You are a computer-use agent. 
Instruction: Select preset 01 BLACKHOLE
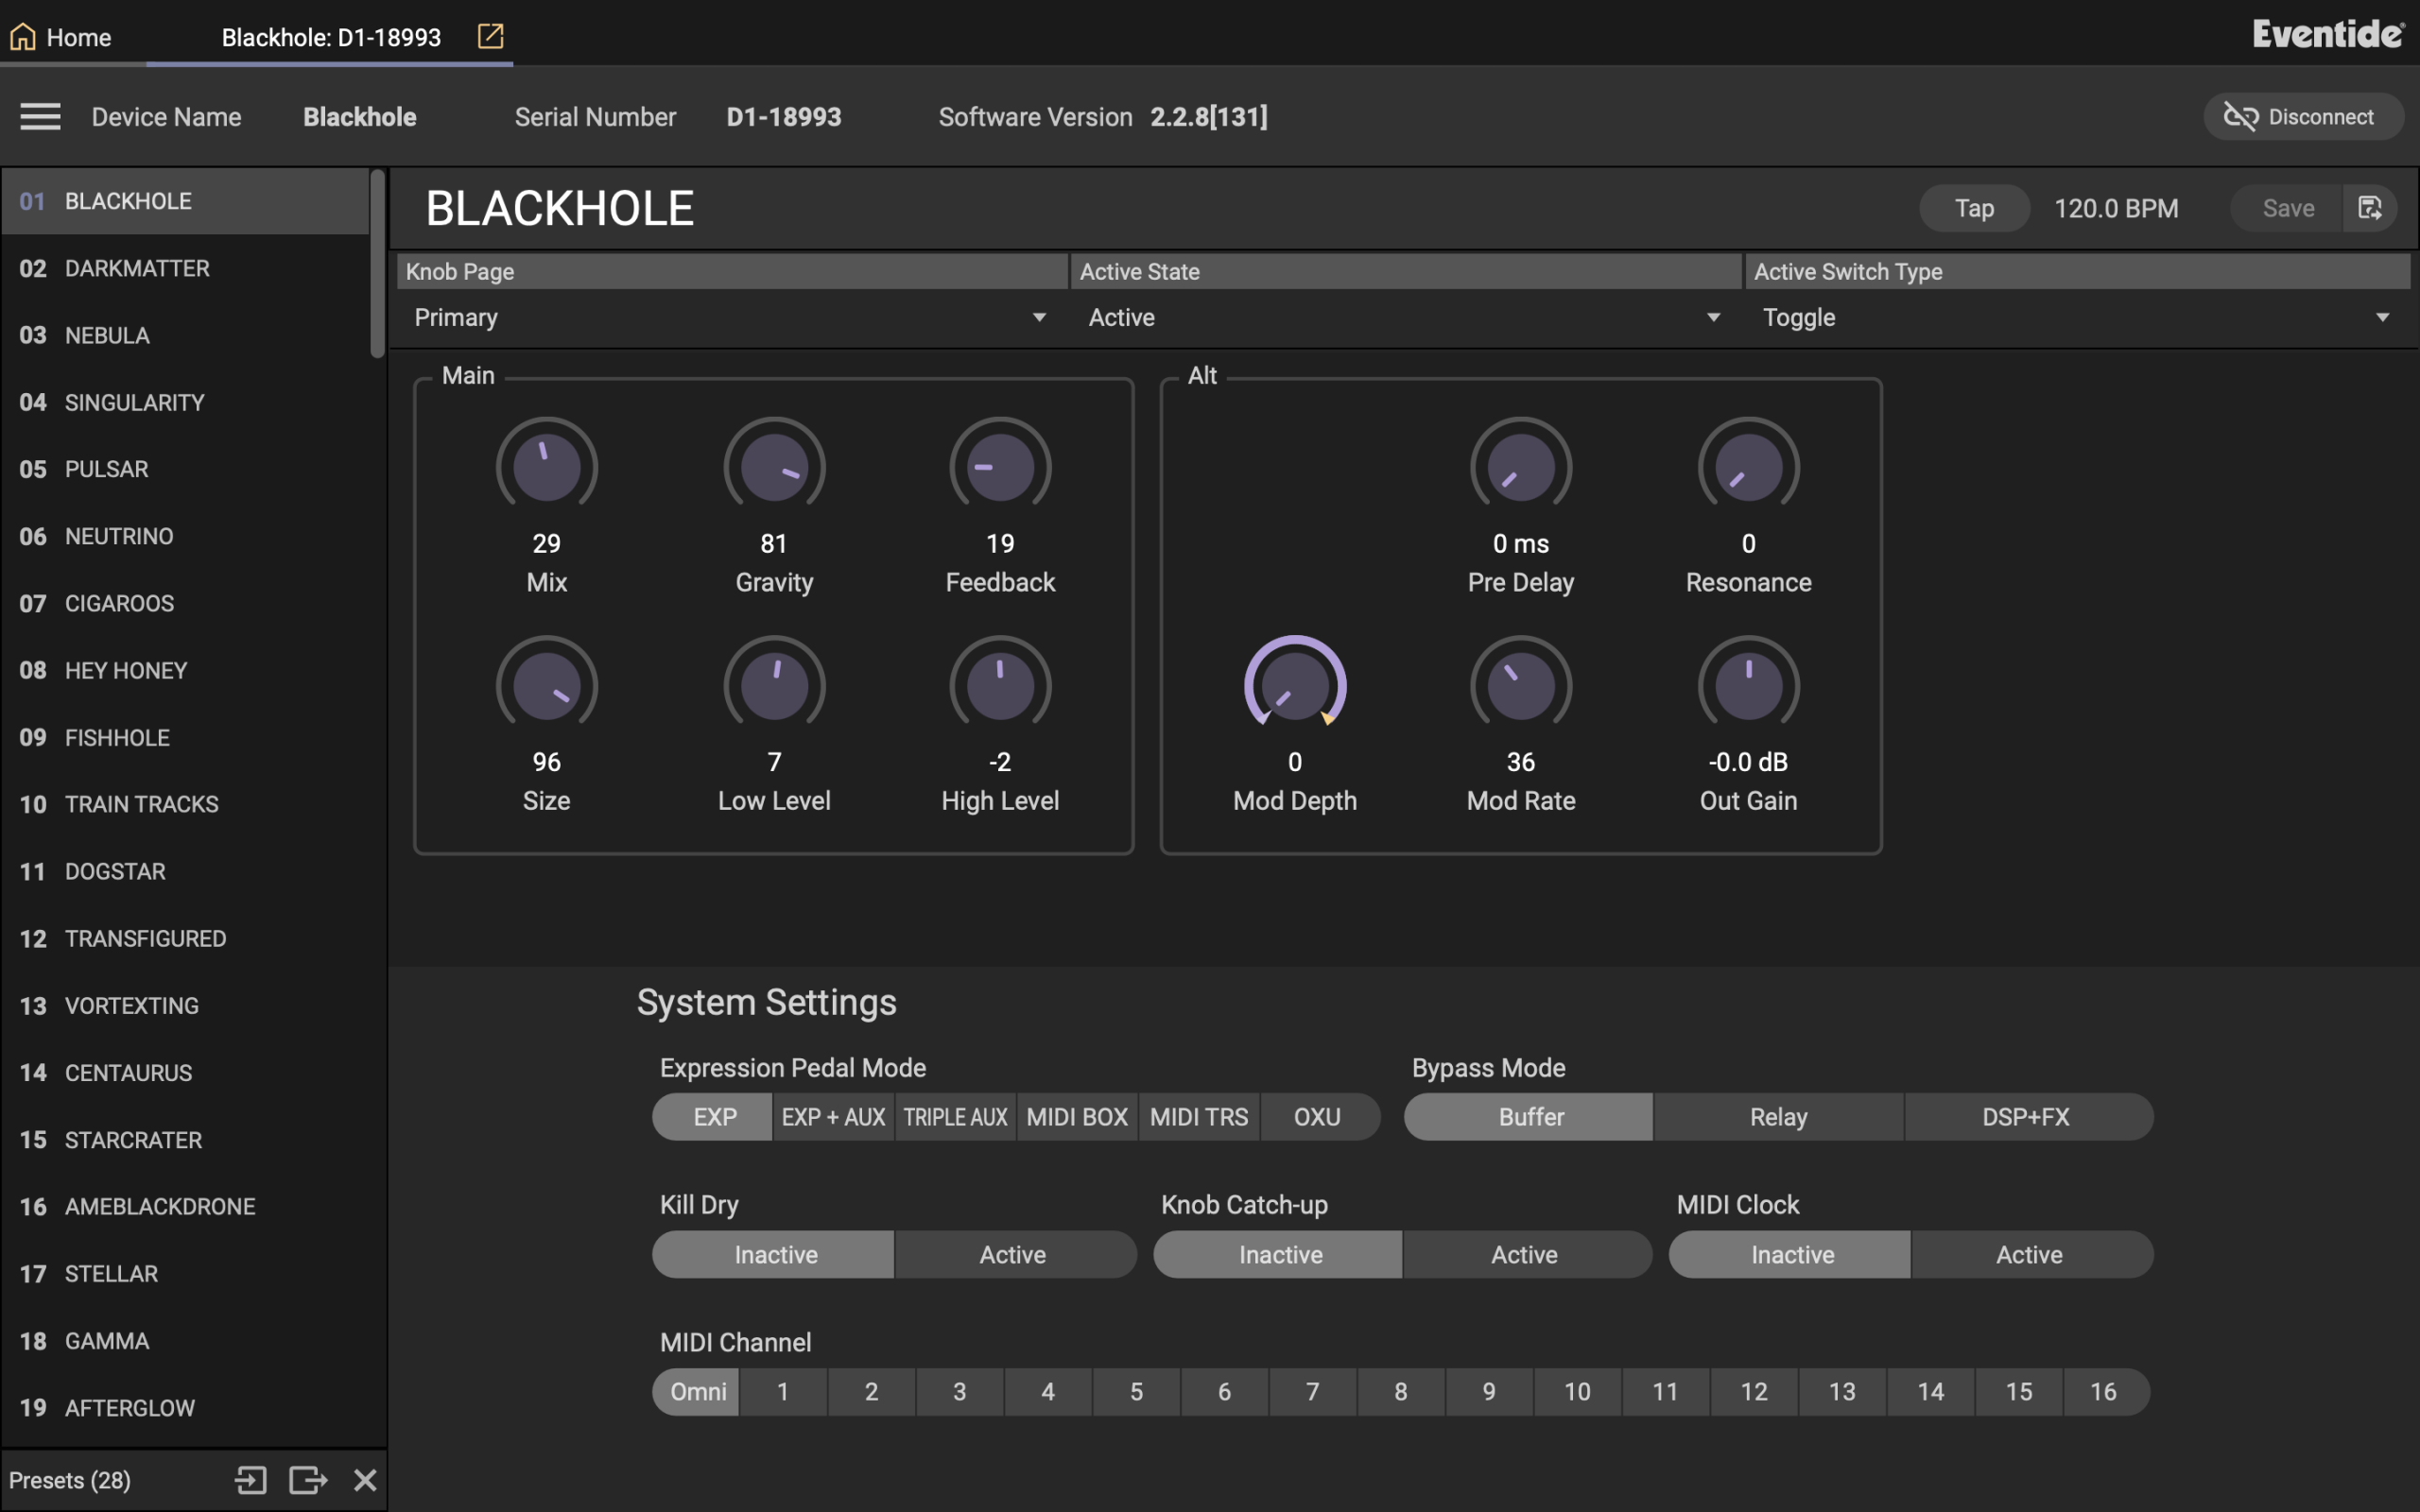click(186, 201)
